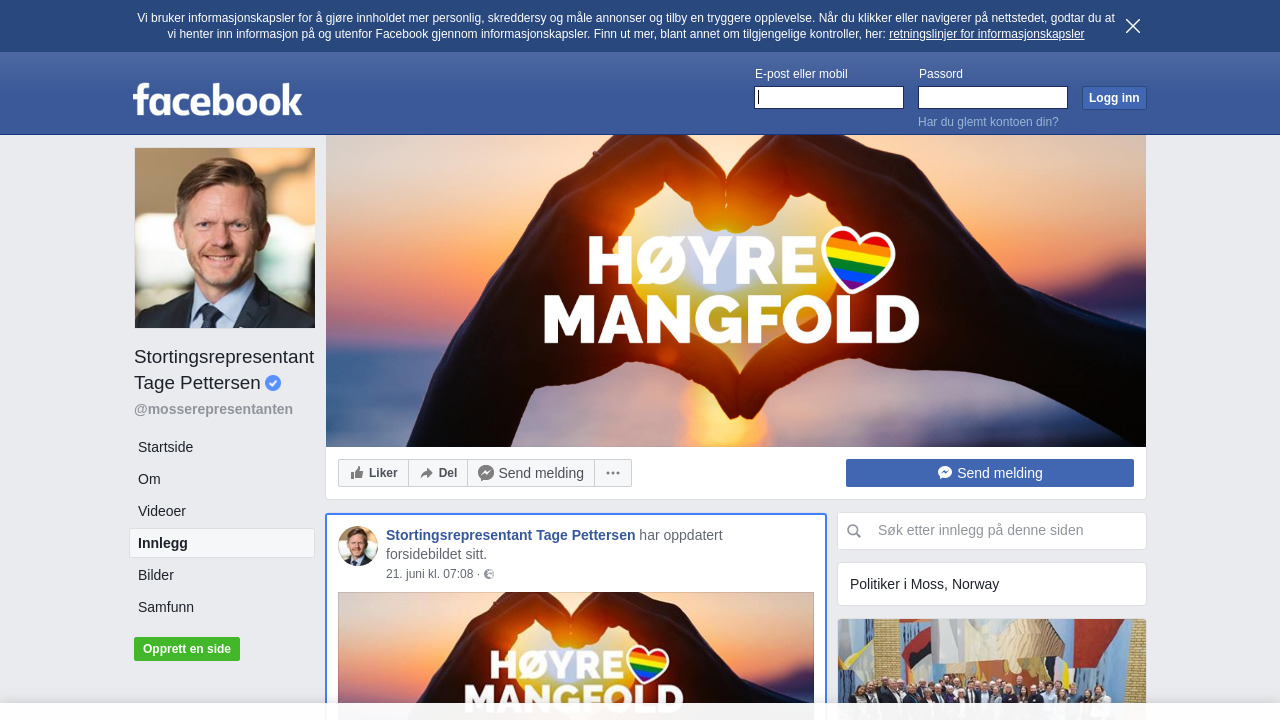Select the Bilder tab
This screenshot has height=720, width=1280.
coord(156,575)
